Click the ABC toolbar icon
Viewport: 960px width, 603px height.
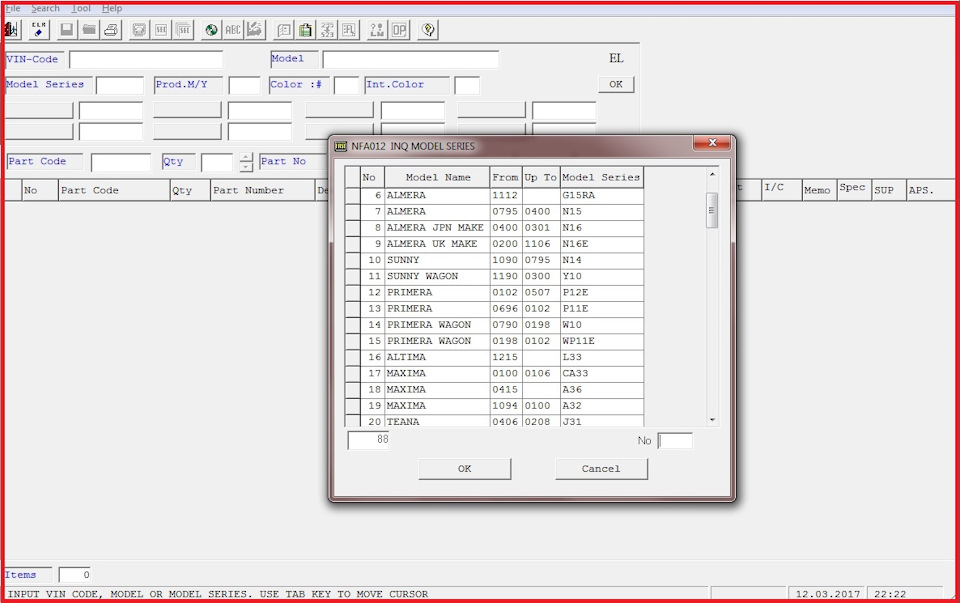233,29
